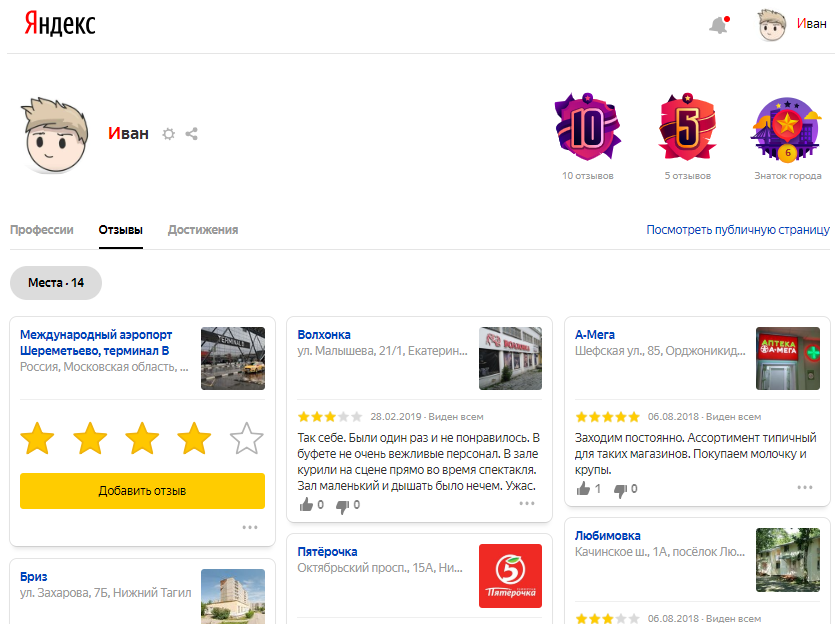Select the Отзывы tab
This screenshot has width=840, height=624.
(x=121, y=230)
